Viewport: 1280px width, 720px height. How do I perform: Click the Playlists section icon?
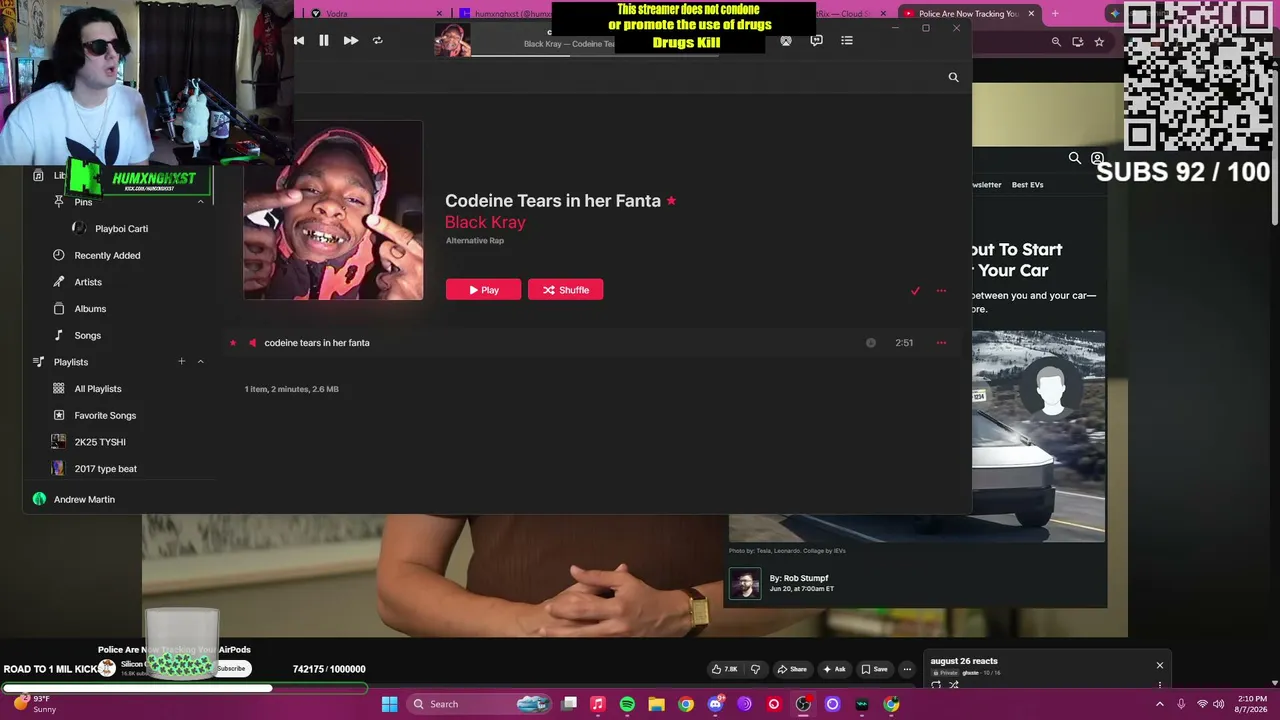(39, 362)
